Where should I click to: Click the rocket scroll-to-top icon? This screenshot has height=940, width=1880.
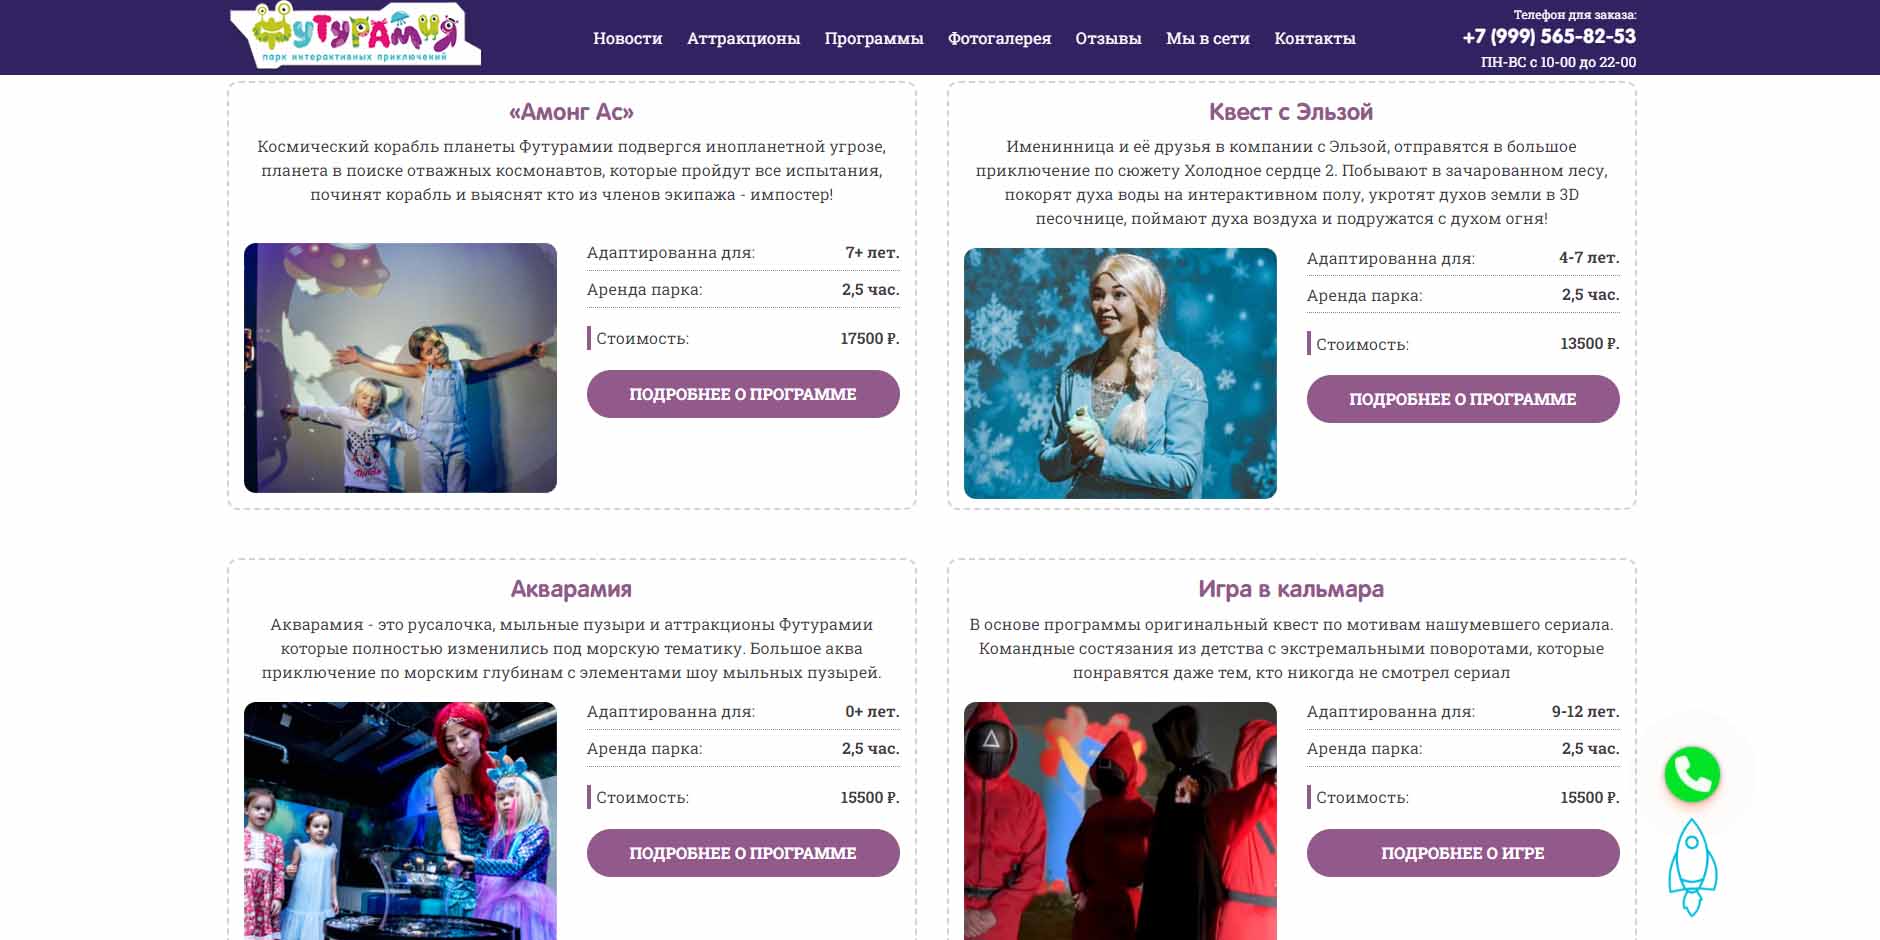[x=1692, y=867]
